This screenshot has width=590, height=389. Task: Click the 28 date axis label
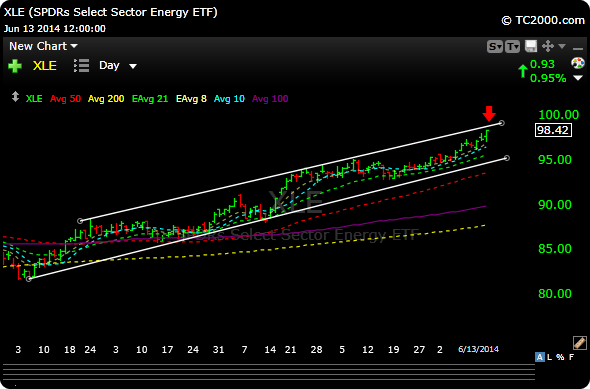[316, 349]
